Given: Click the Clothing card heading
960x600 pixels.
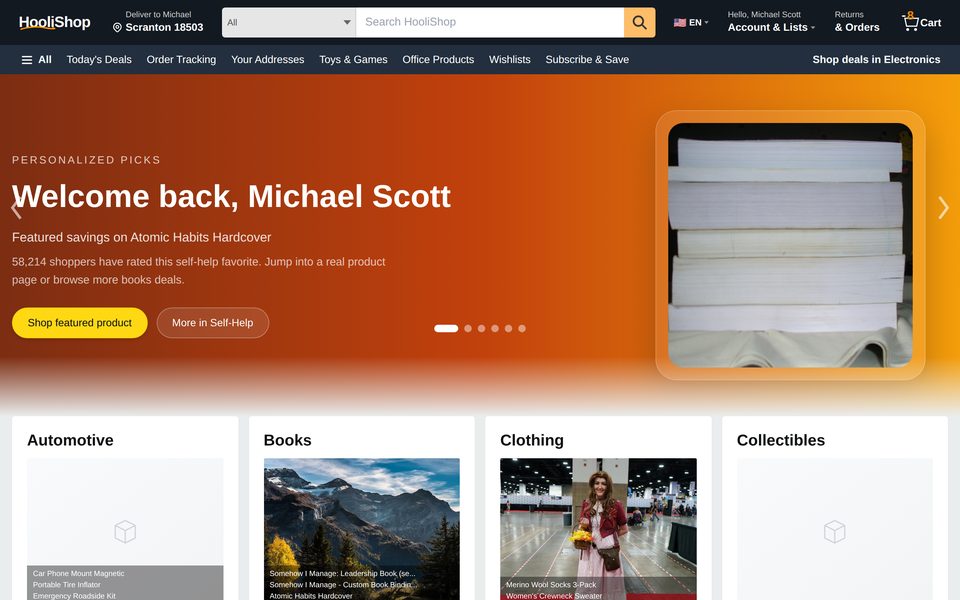Looking at the screenshot, I should pos(532,440).
